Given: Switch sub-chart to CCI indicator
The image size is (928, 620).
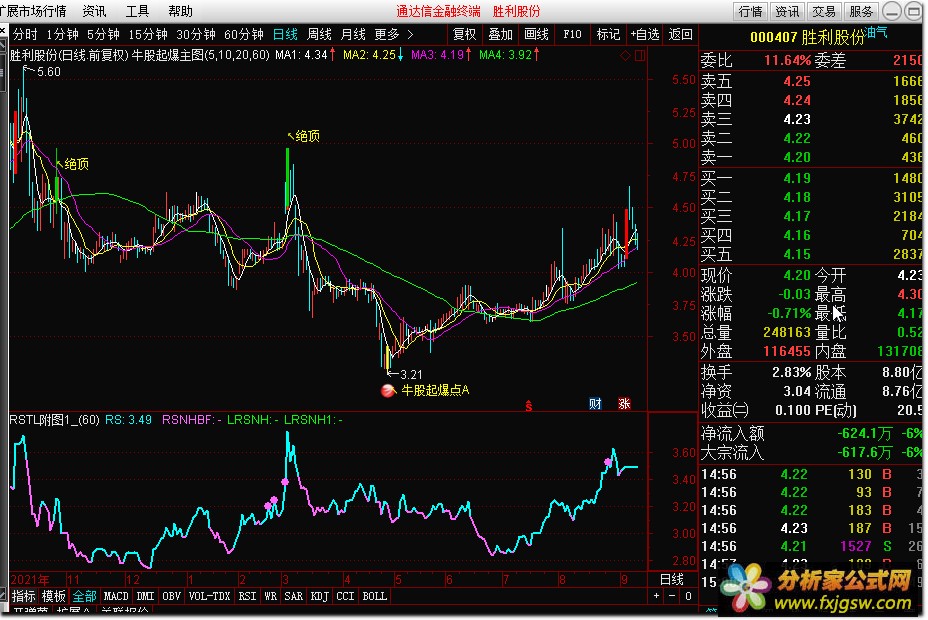Looking at the screenshot, I should 346,596.
